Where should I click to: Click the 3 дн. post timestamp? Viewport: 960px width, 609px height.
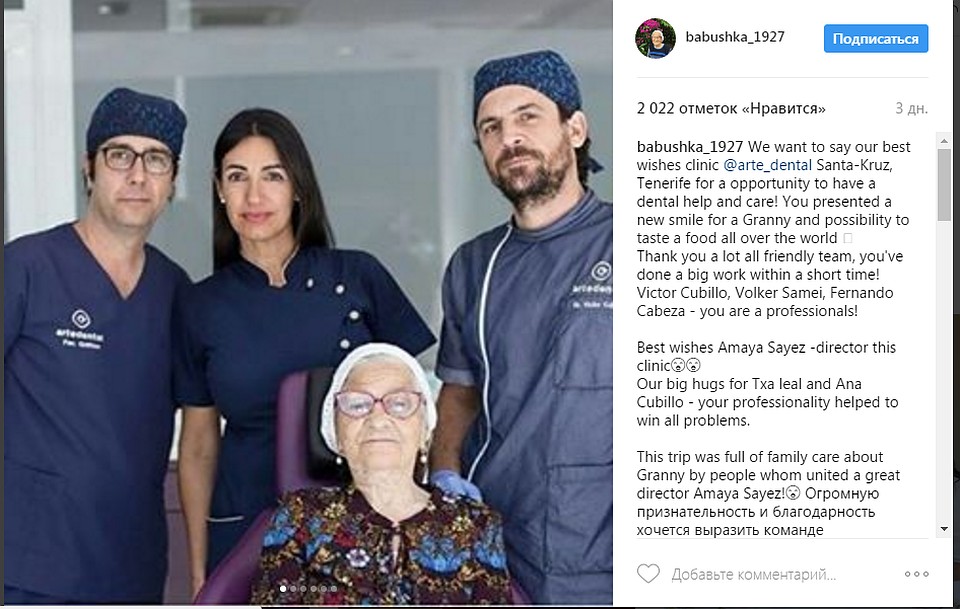(912, 108)
